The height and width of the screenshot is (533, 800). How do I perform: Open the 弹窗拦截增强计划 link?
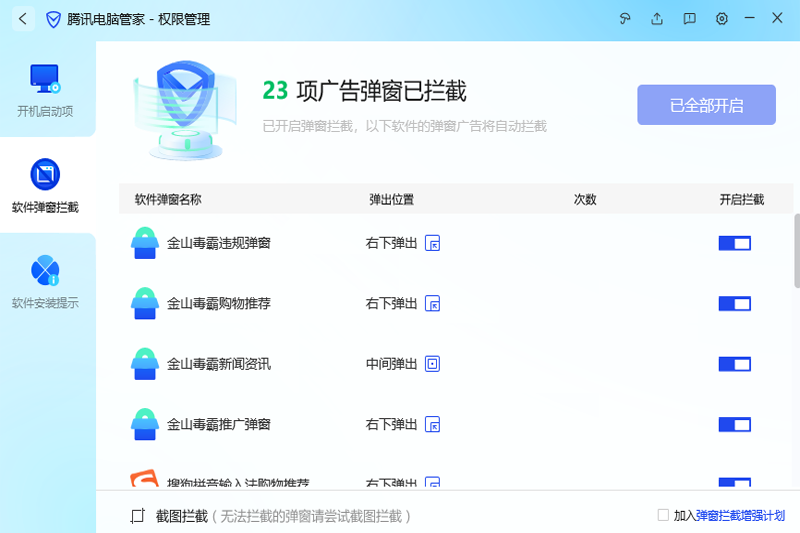point(740,516)
